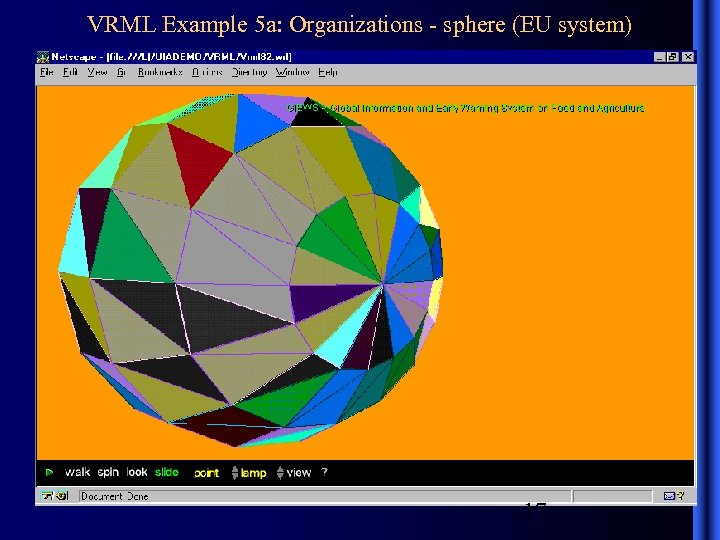Click the red triangle on the sphere
The width and height of the screenshot is (720, 540).
pos(198,163)
